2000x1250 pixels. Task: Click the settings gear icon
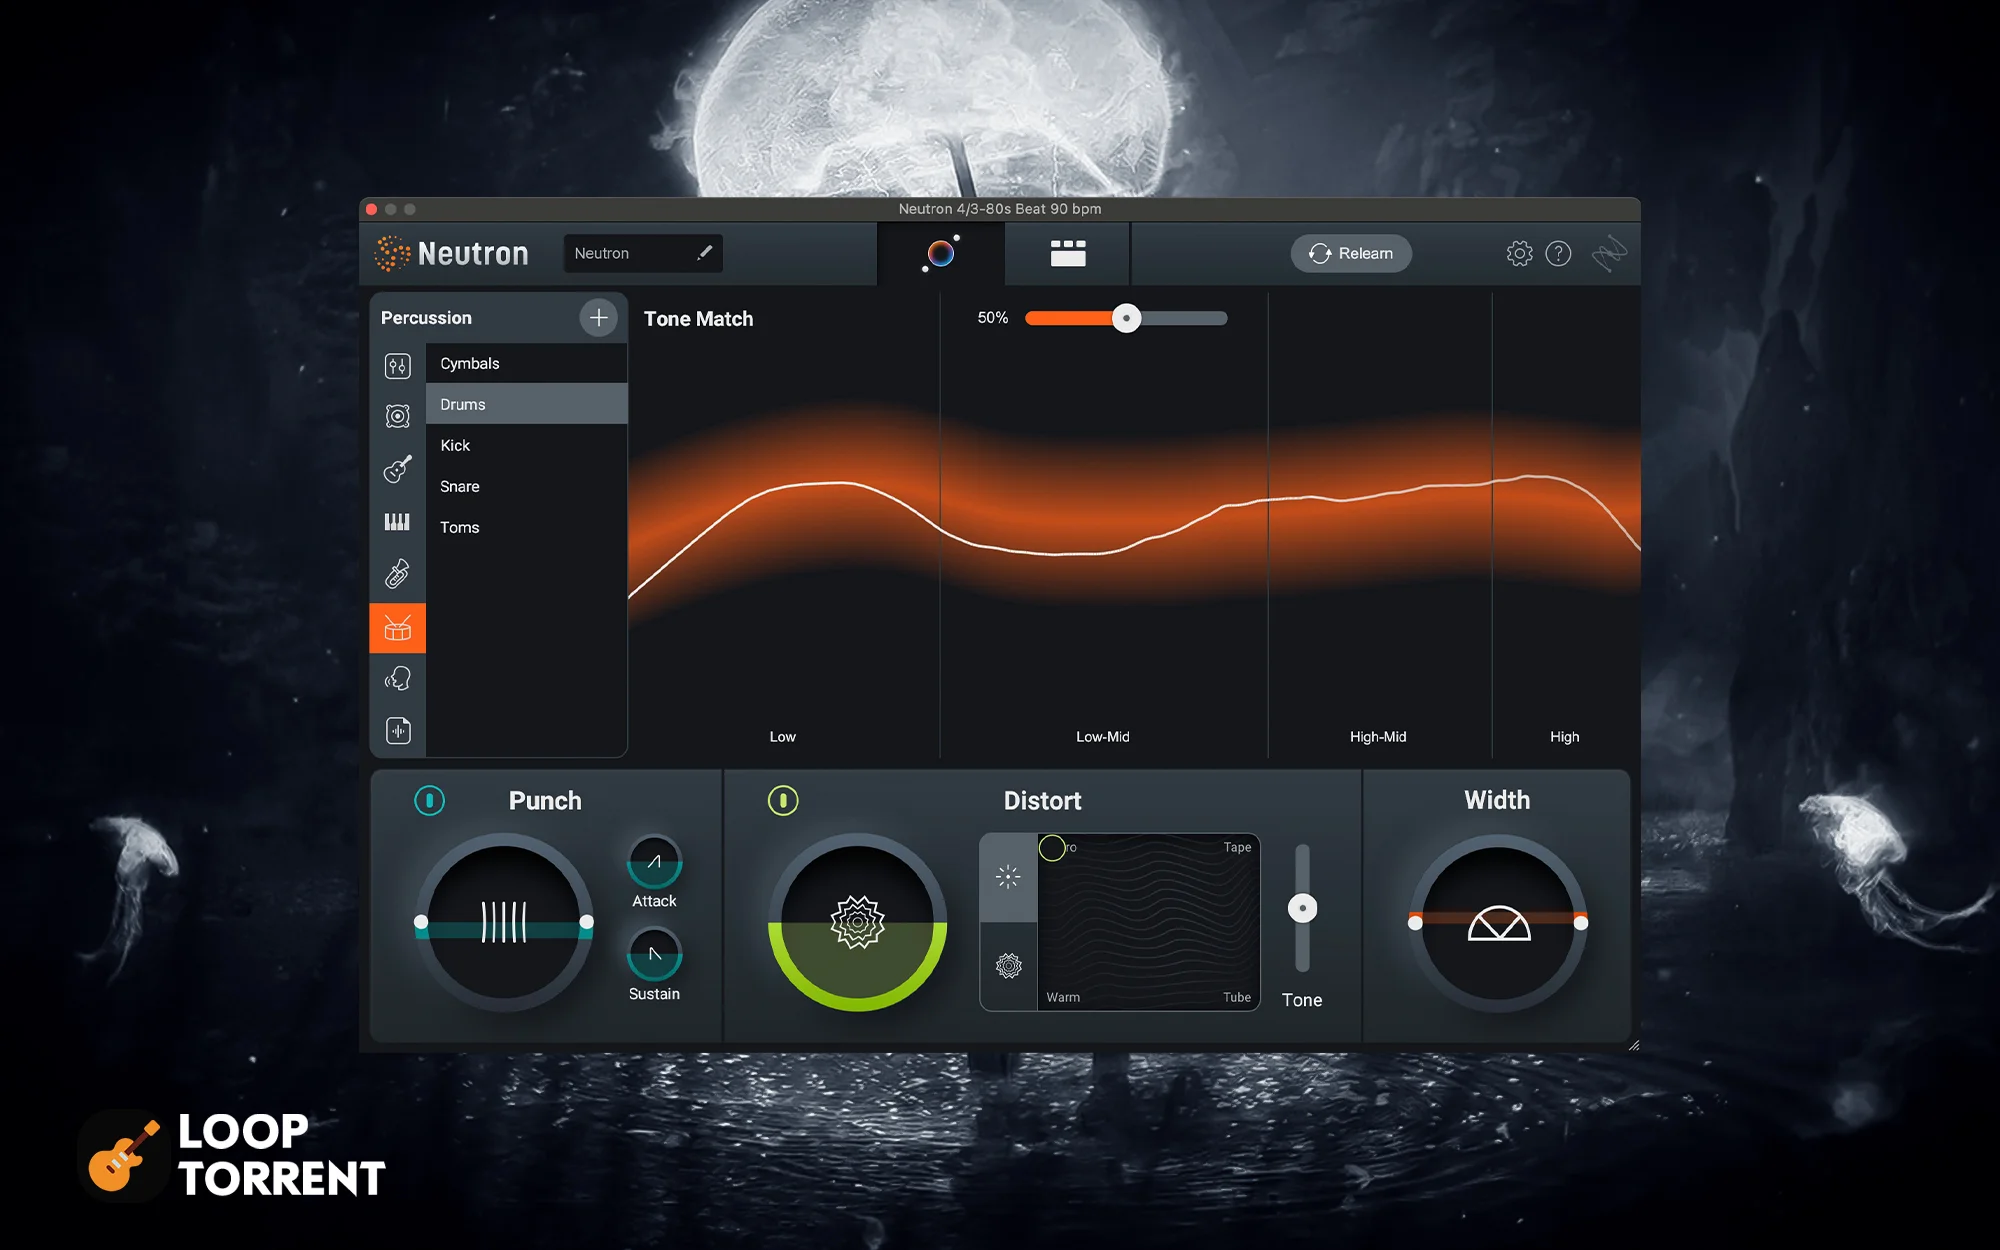1518,253
